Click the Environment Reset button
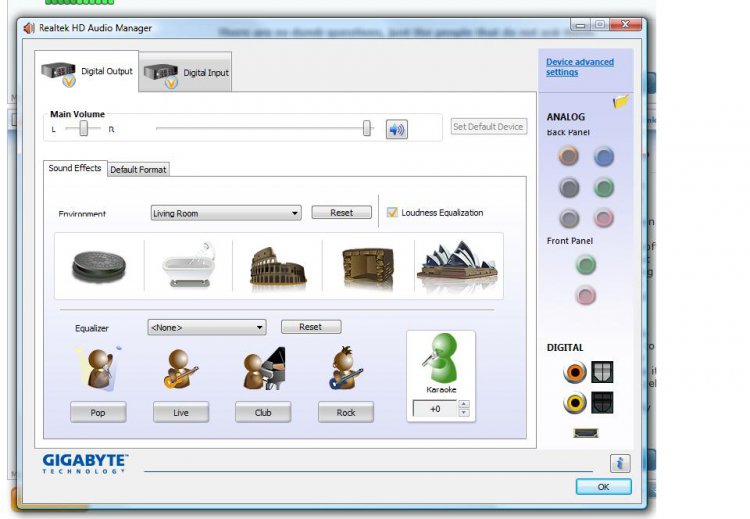The height and width of the screenshot is (519, 750). (x=342, y=213)
